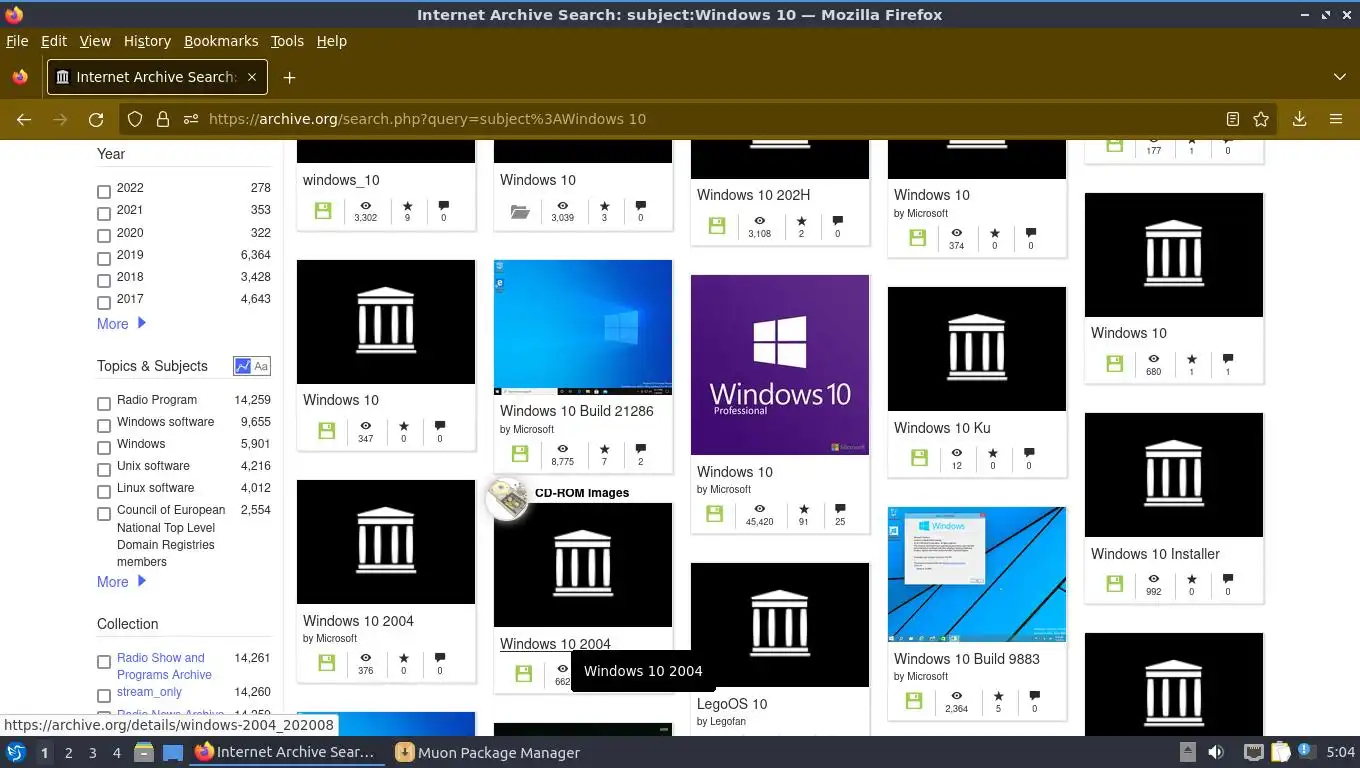This screenshot has width=1360, height=768.
Task: Open the History menu
Action: point(147,41)
